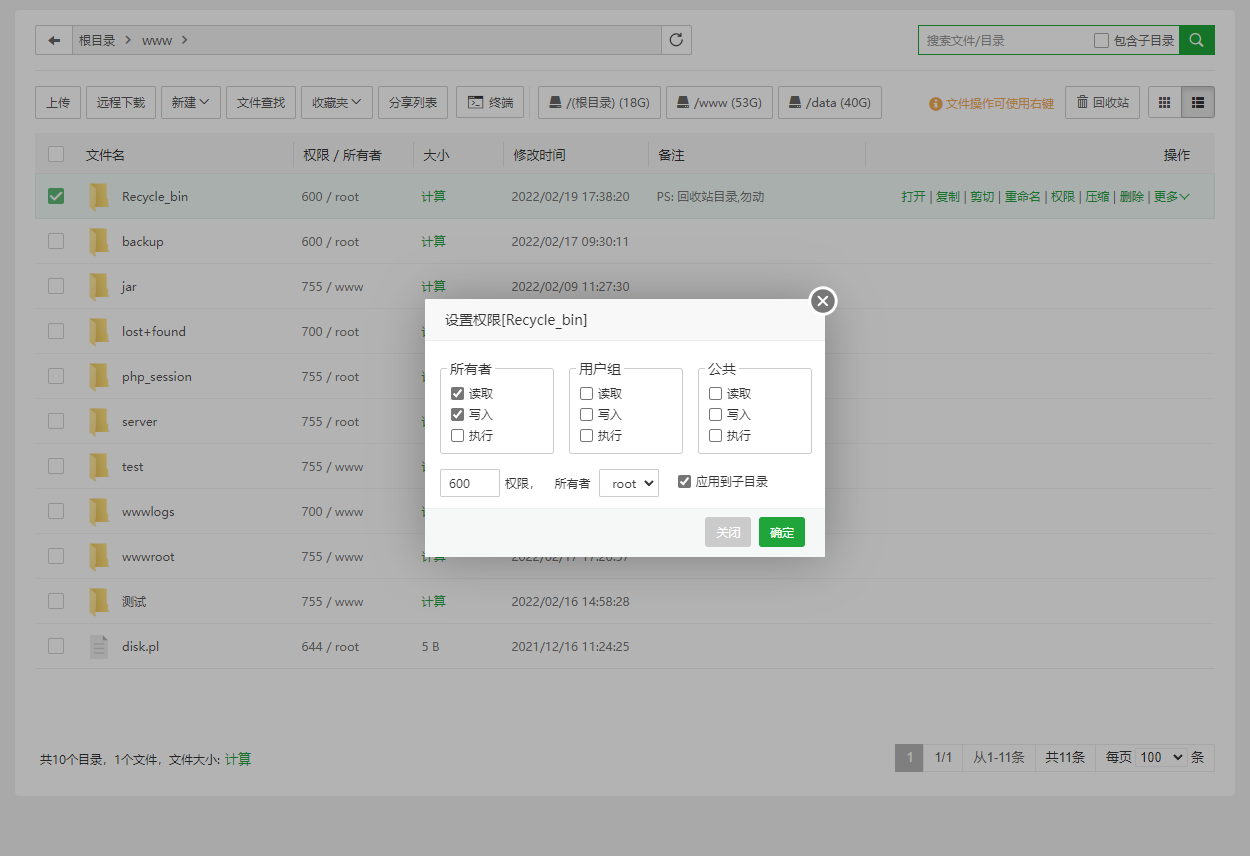
Task: Open the terminal from the toolbar
Action: point(490,102)
